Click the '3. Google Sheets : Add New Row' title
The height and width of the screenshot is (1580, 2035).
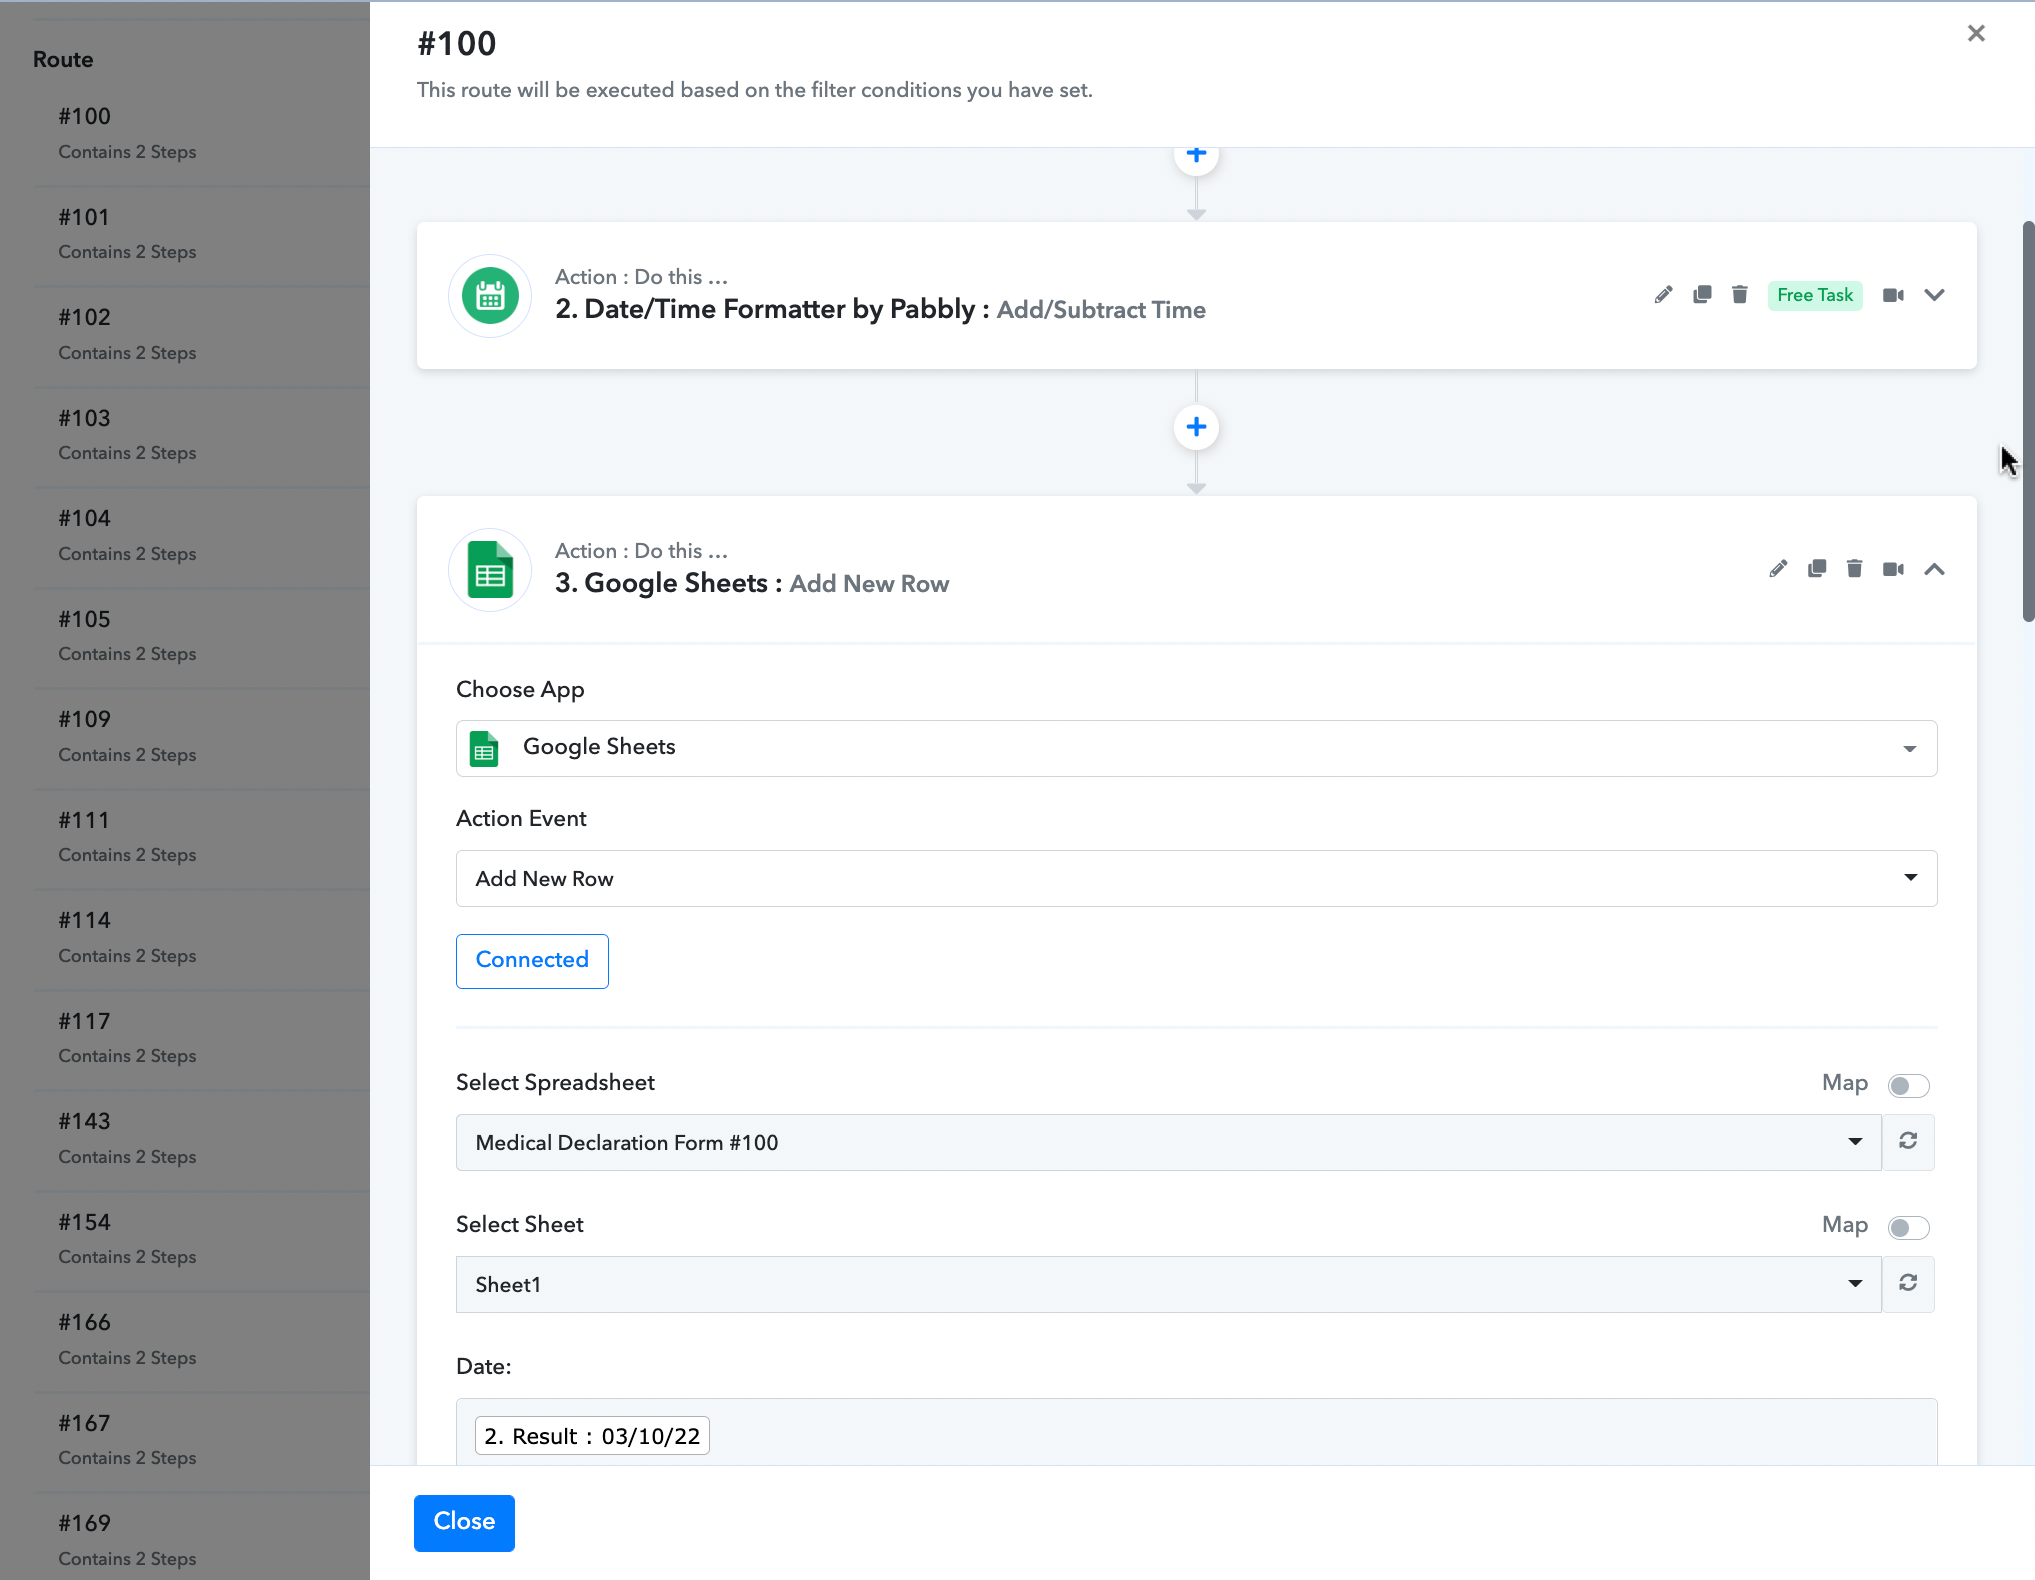(752, 583)
